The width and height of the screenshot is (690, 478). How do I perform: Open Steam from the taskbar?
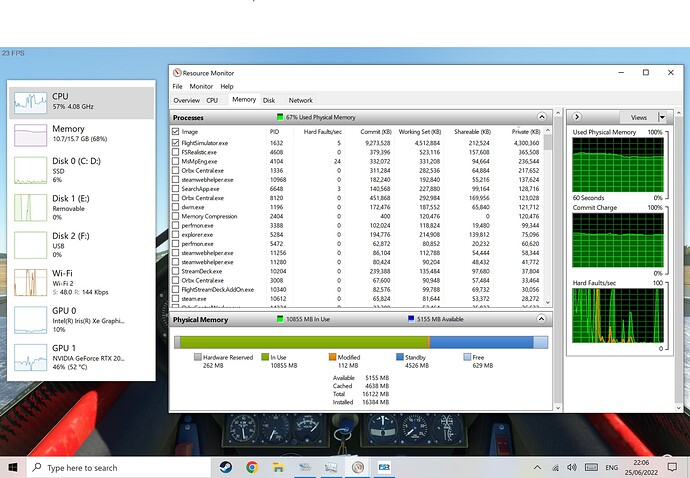click(x=226, y=467)
